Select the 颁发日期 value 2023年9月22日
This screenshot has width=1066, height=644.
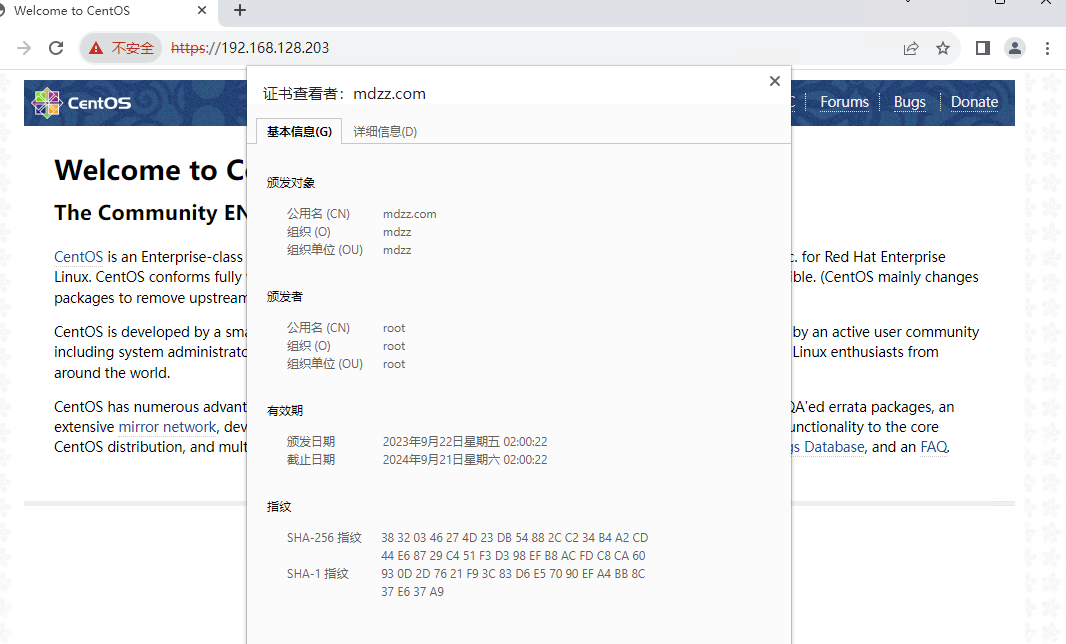point(465,441)
